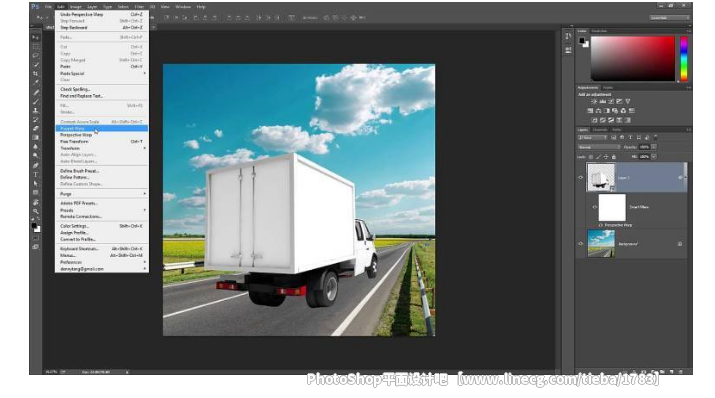715x398 pixels.
Task: Select the Clone Stamp tool
Action: [x=36, y=111]
